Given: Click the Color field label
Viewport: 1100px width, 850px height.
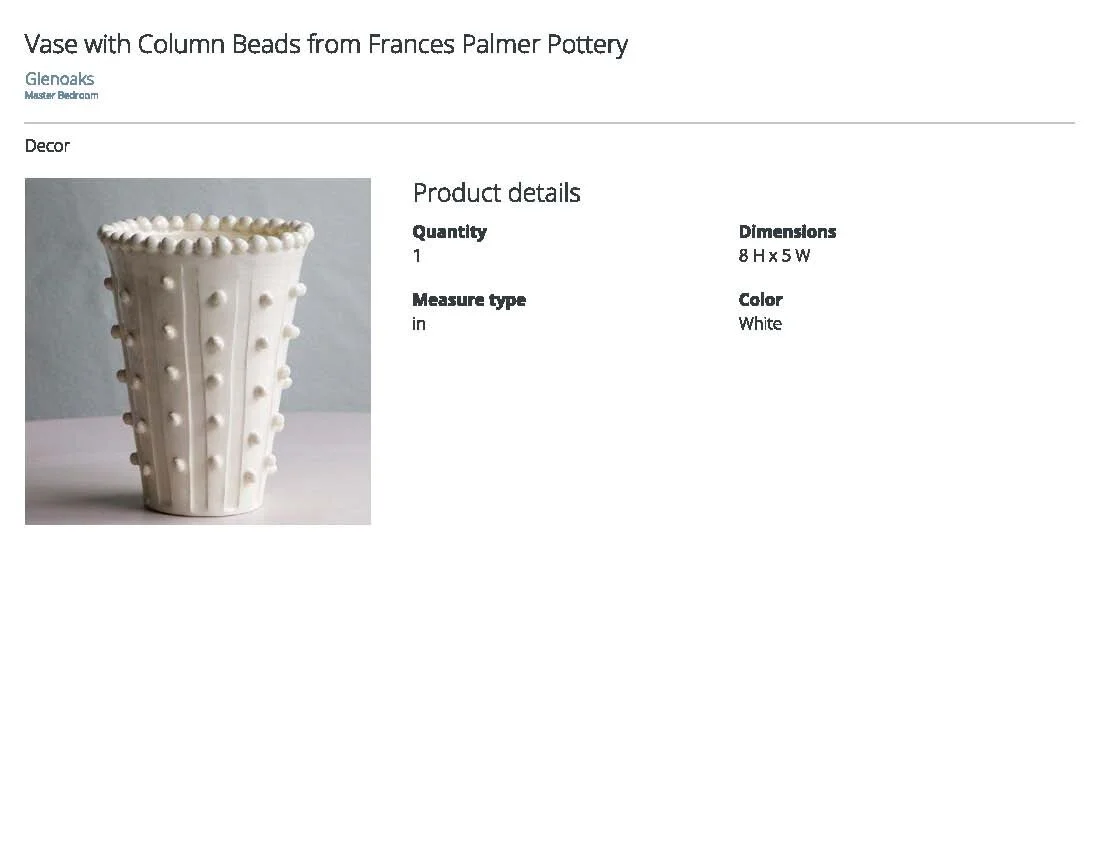Looking at the screenshot, I should coord(760,300).
